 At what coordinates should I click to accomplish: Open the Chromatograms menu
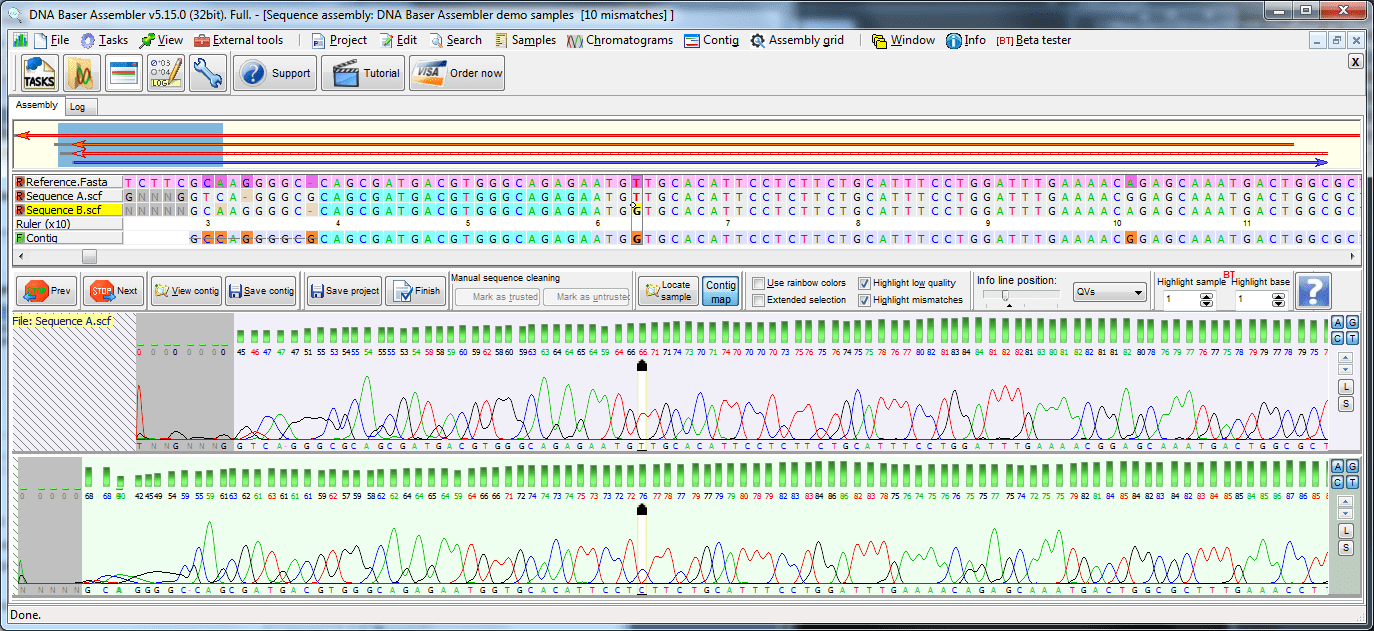coord(621,40)
